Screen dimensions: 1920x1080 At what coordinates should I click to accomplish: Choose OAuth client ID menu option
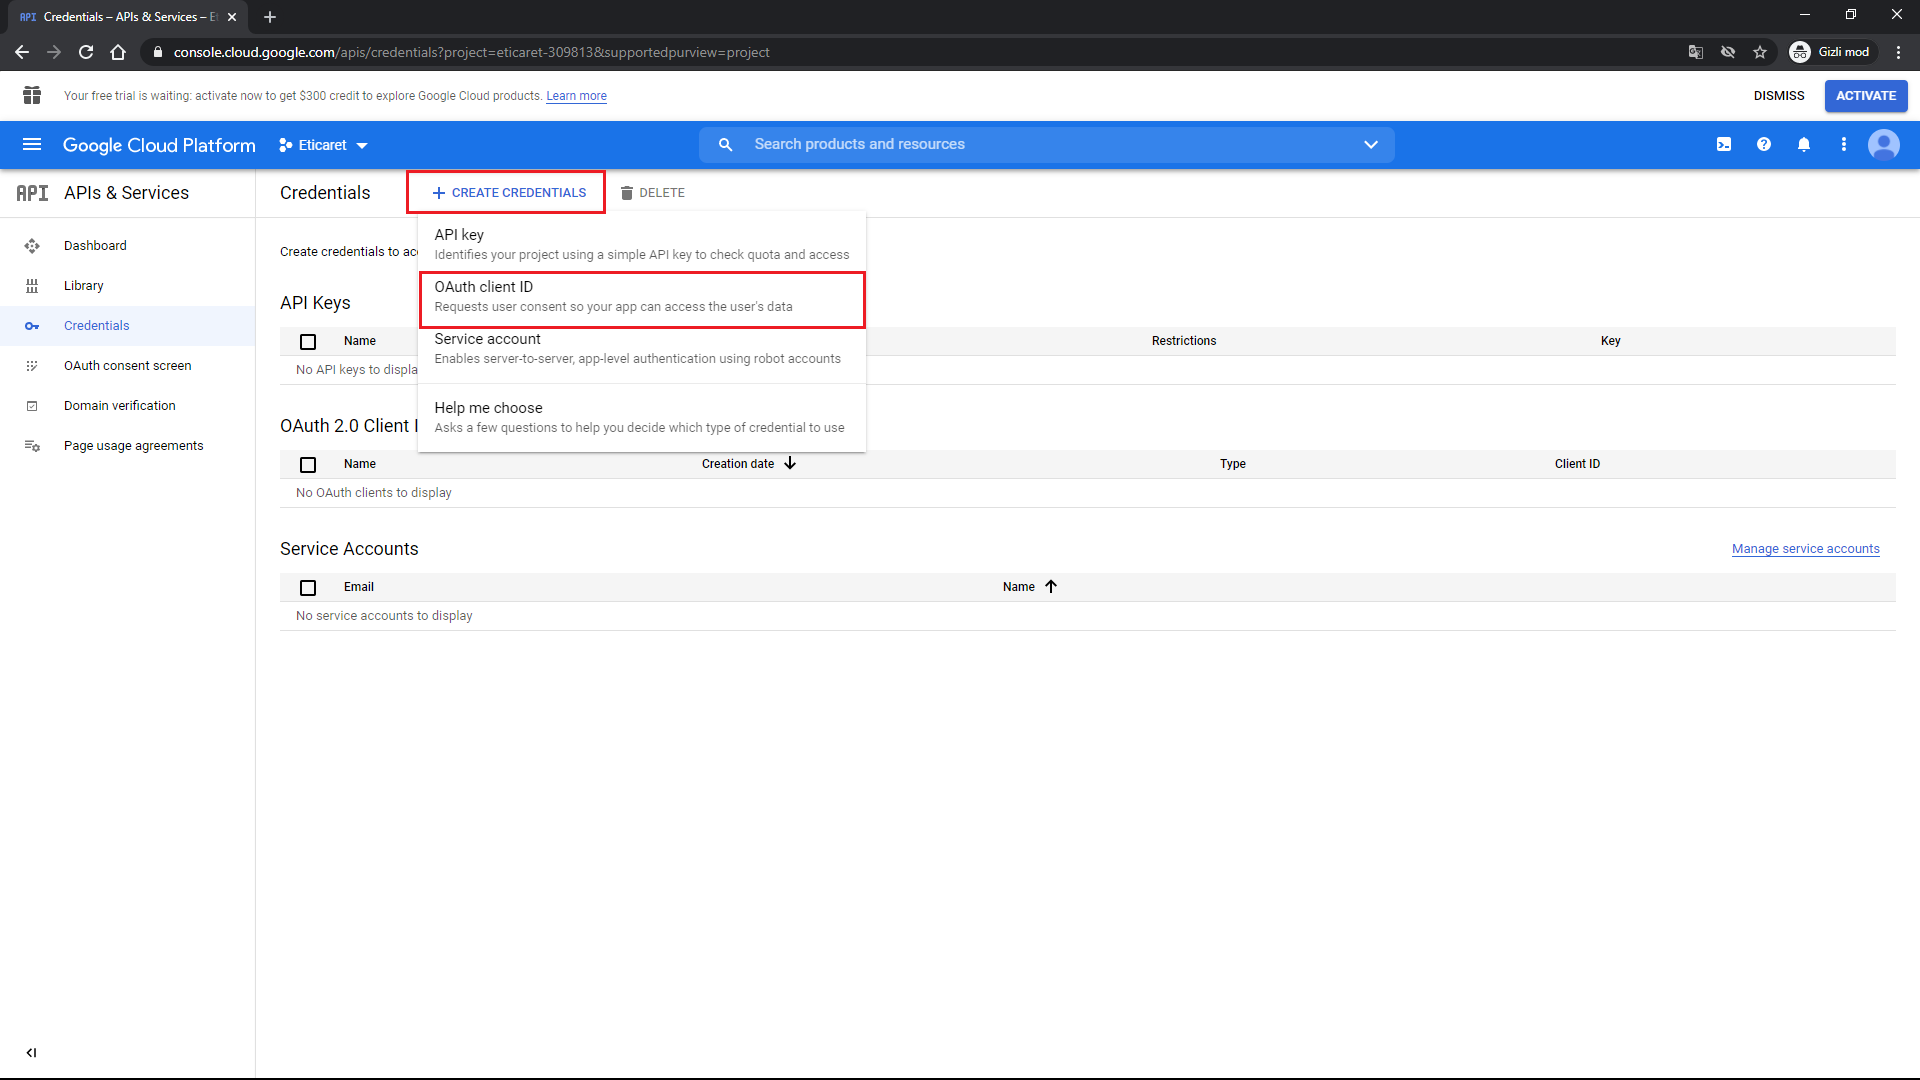point(642,297)
